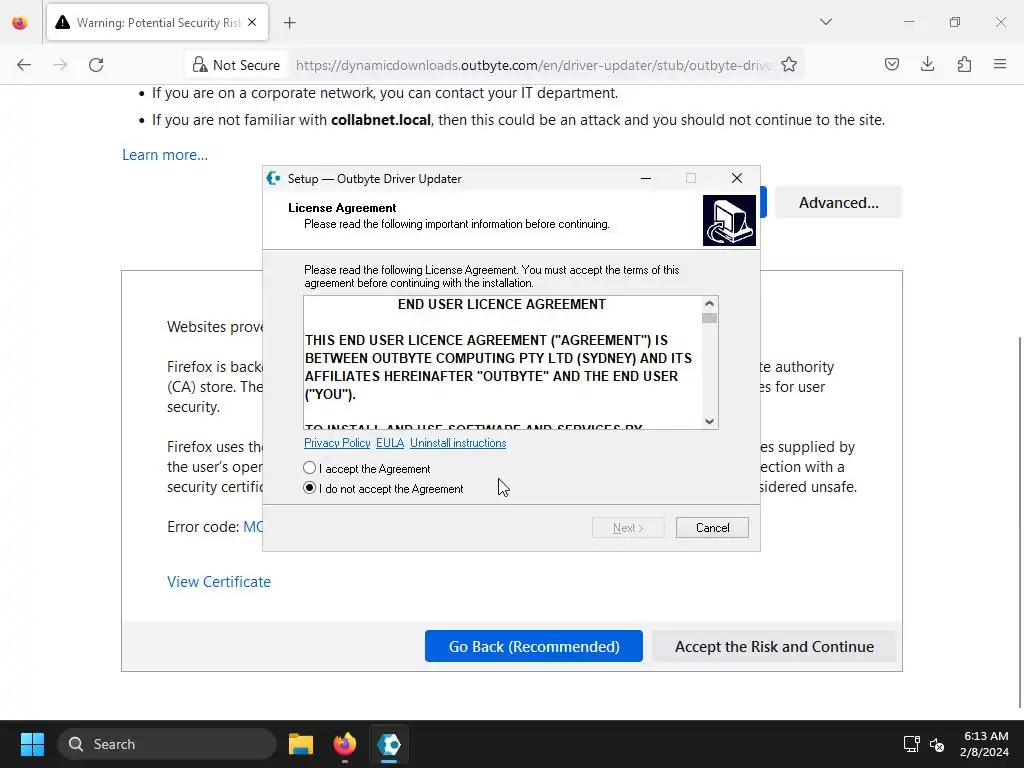
Task: Click the setup wizard installer image
Action: point(729,220)
